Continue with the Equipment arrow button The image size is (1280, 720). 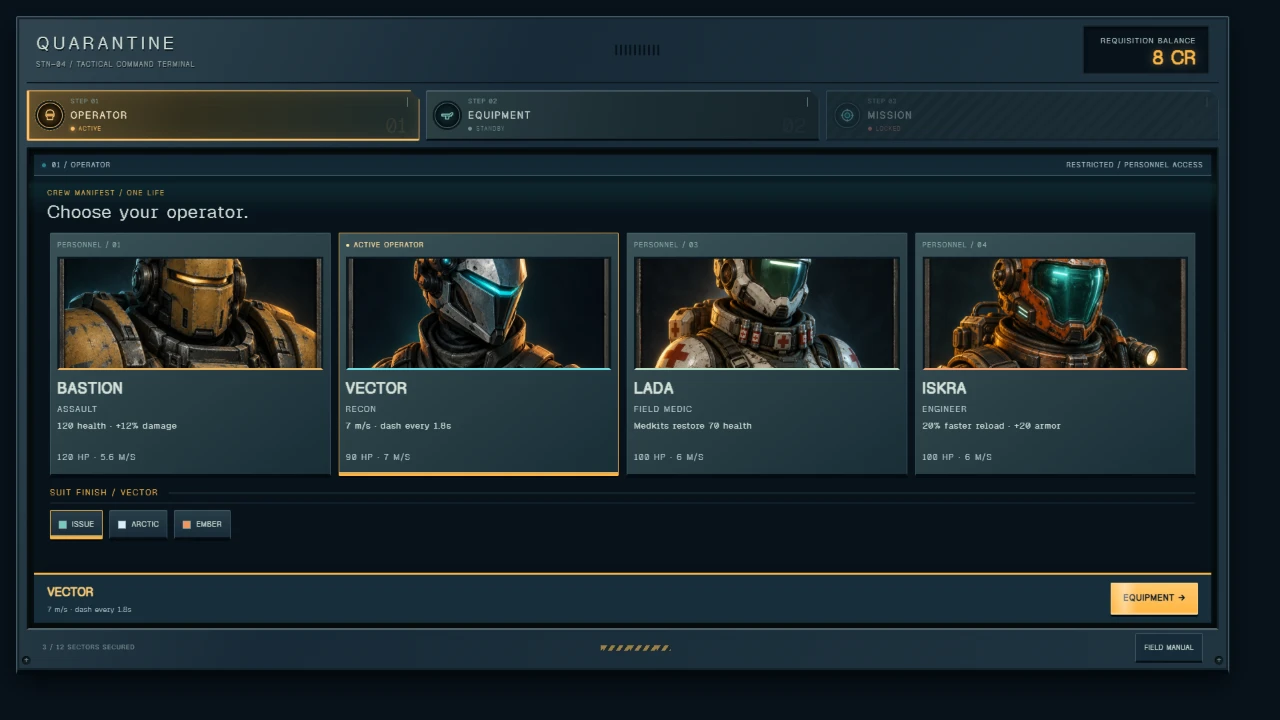click(1154, 598)
